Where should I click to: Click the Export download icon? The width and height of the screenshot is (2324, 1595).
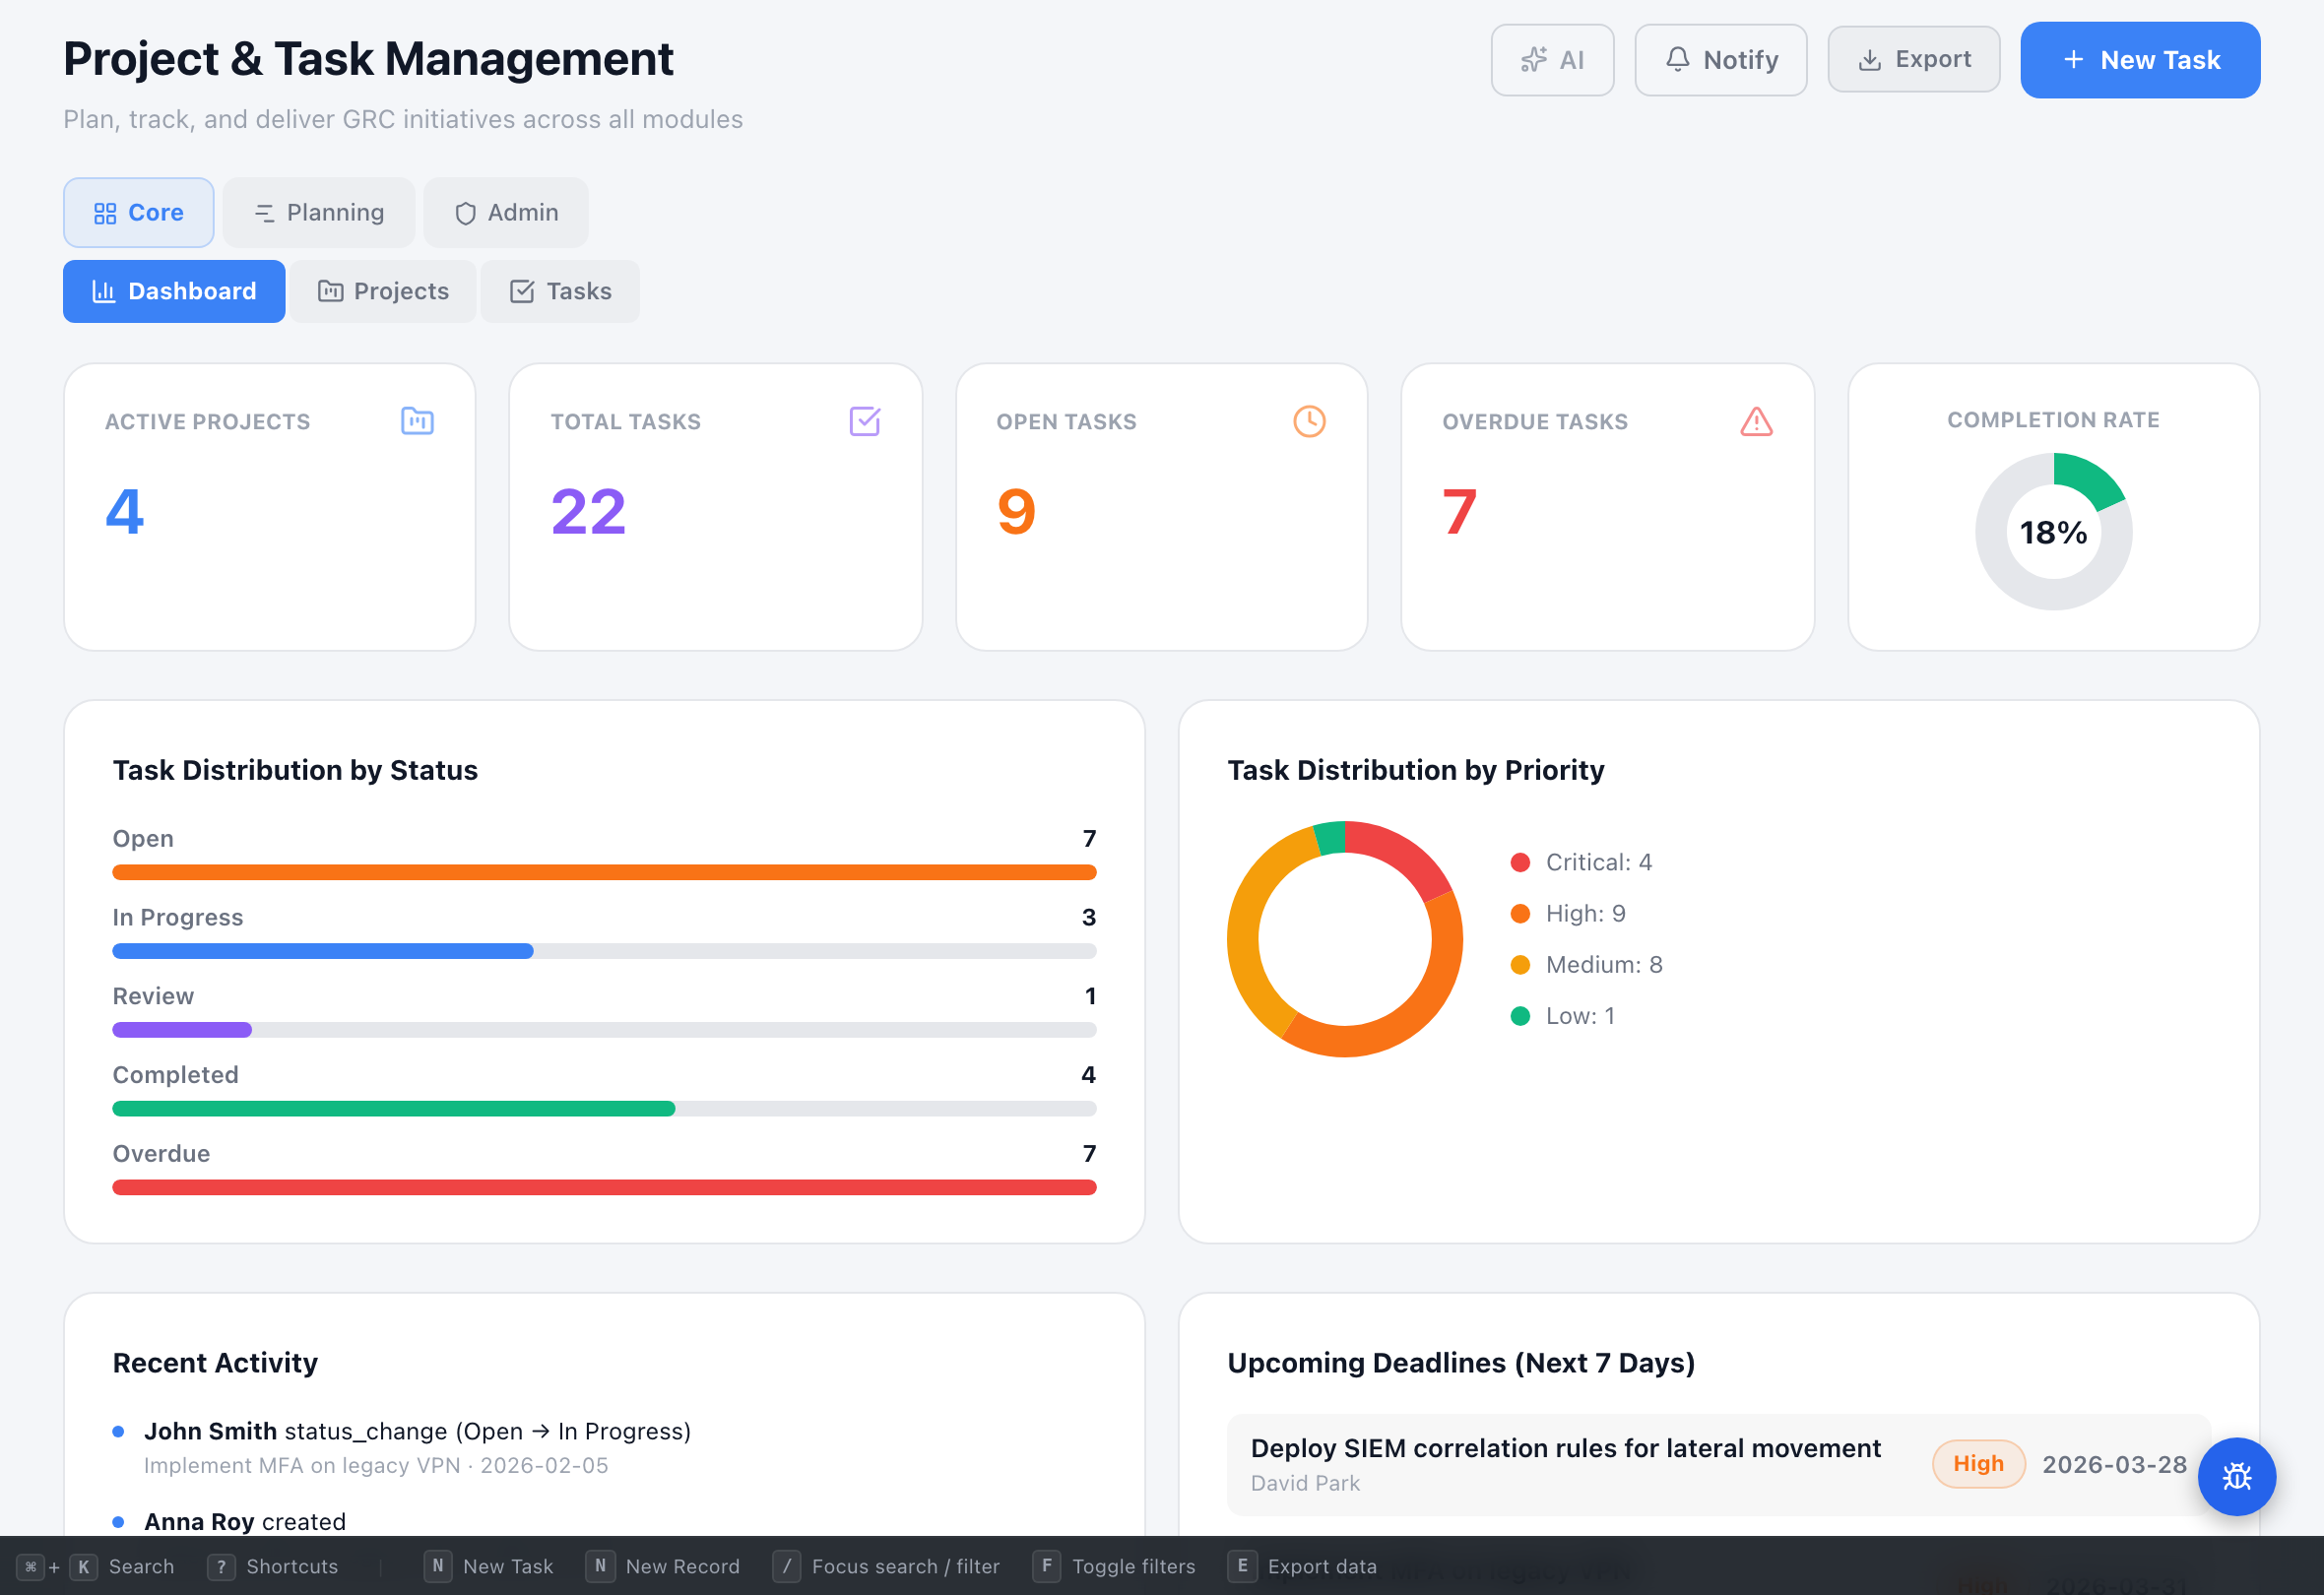pos(1869,58)
